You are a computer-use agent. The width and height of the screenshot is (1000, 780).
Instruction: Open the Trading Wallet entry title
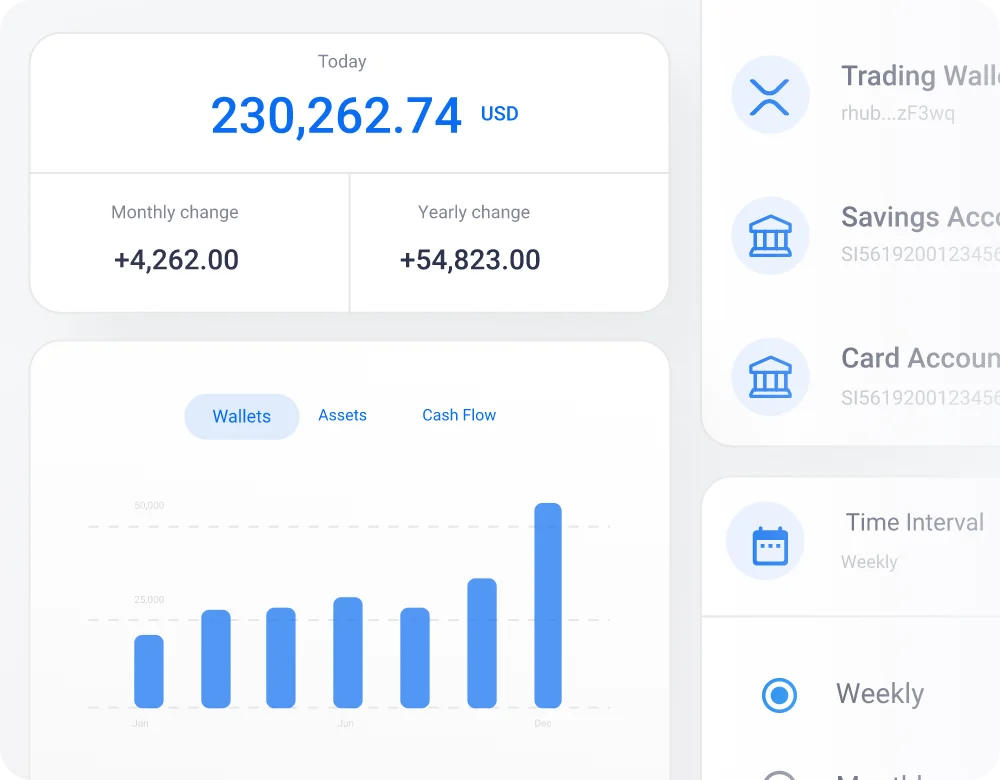pyautogui.click(x=919, y=76)
